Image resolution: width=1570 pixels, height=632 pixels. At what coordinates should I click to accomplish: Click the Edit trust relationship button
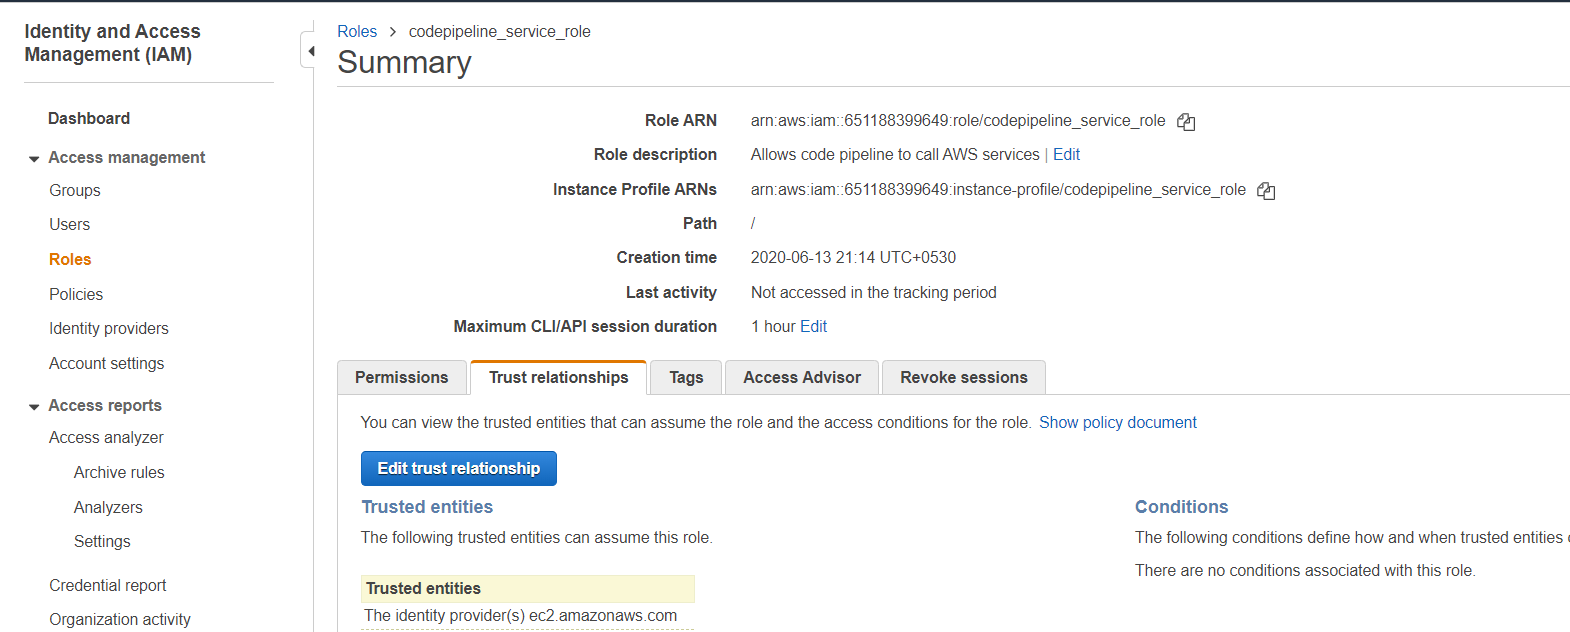[459, 468]
